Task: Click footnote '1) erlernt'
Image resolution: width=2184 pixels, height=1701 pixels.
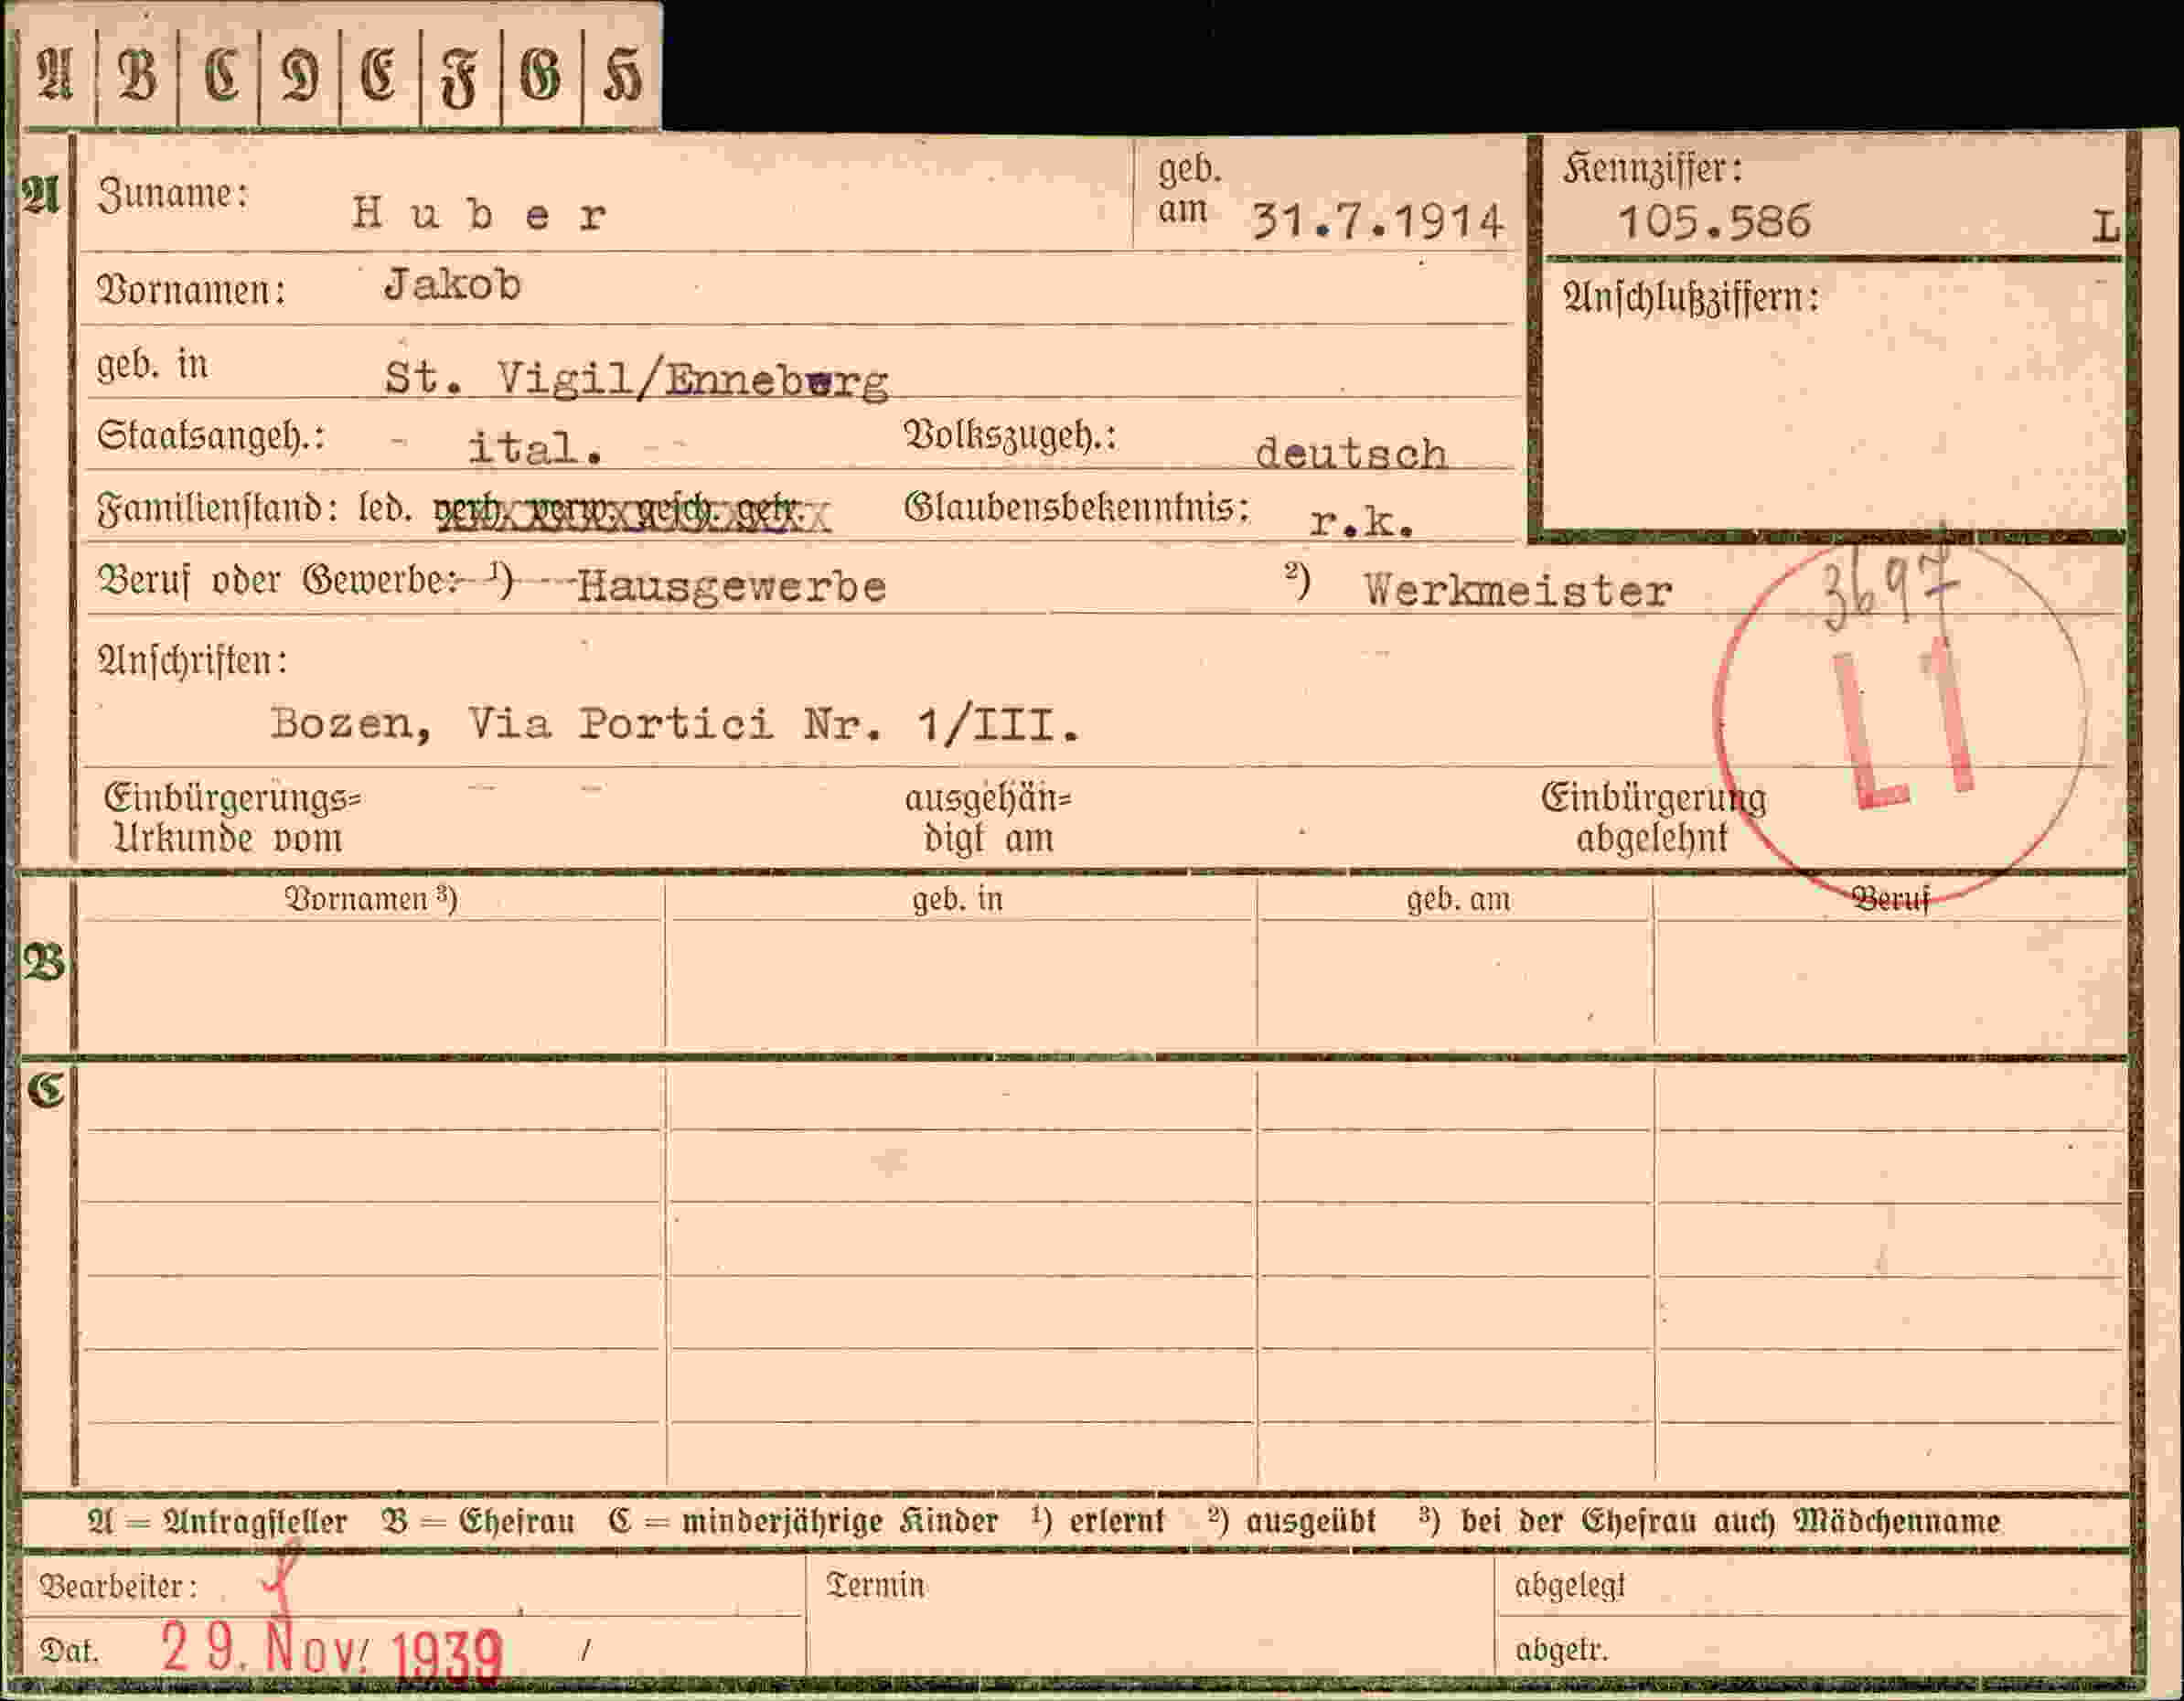Action: pos(1098,1520)
